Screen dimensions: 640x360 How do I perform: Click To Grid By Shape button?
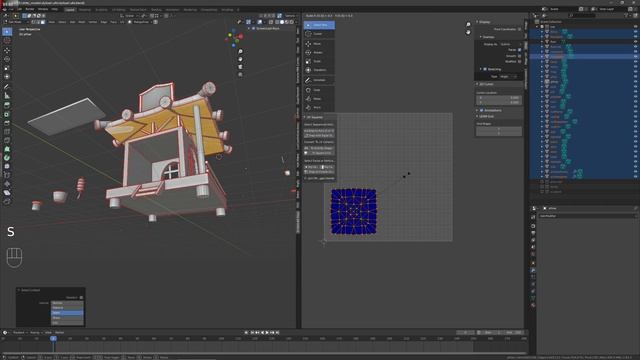[x=319, y=148]
